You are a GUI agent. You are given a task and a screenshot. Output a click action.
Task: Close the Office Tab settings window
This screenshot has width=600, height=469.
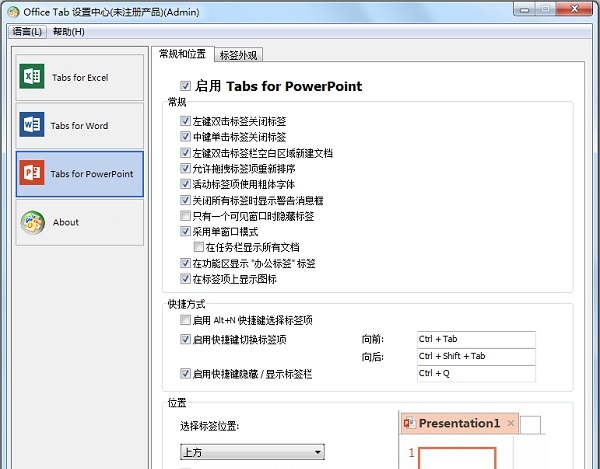click(574, 9)
